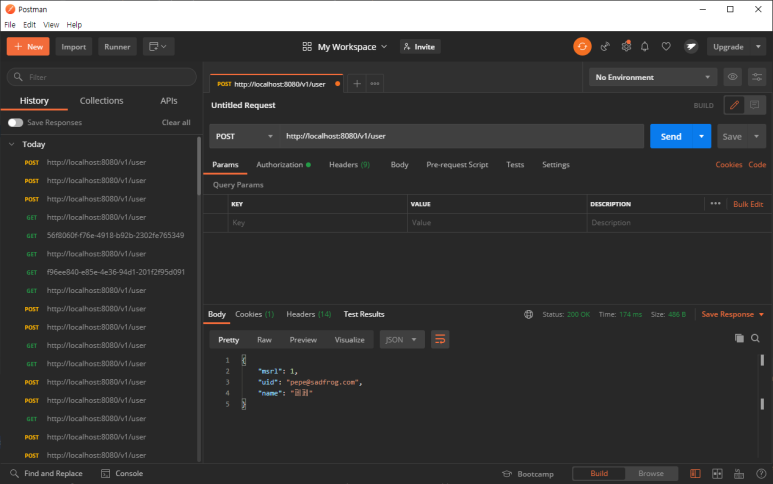The width and height of the screenshot is (773, 484).
Task: Click the query param Key field
Action: (317, 223)
